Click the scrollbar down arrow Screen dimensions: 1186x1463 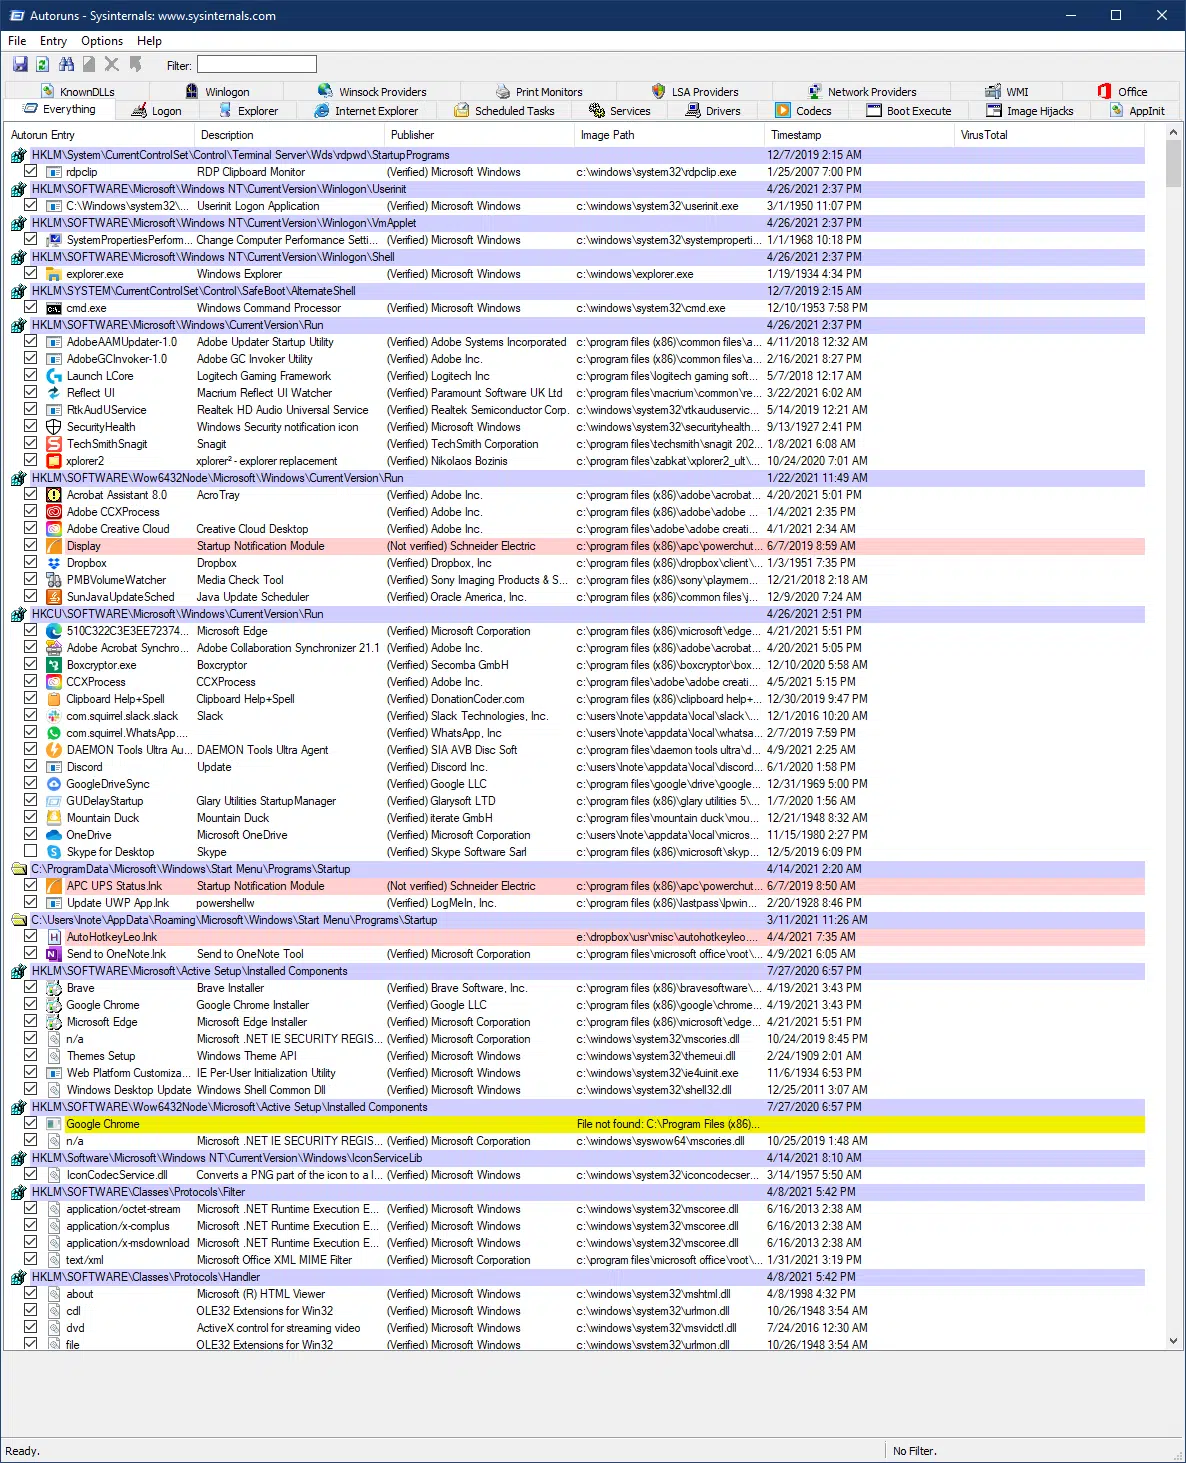tap(1173, 1341)
